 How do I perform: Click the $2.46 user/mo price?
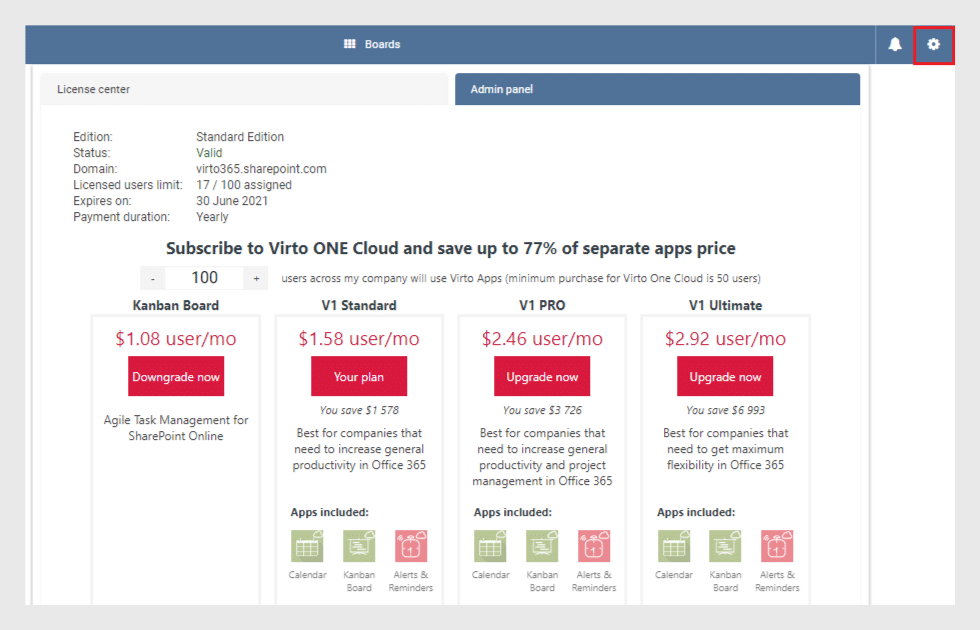pos(542,339)
